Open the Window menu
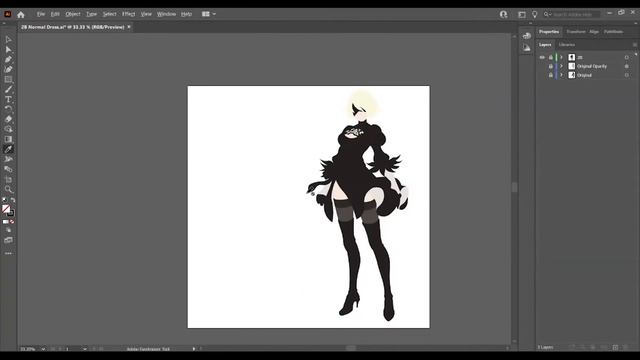This screenshot has height=360, width=640. point(167,14)
